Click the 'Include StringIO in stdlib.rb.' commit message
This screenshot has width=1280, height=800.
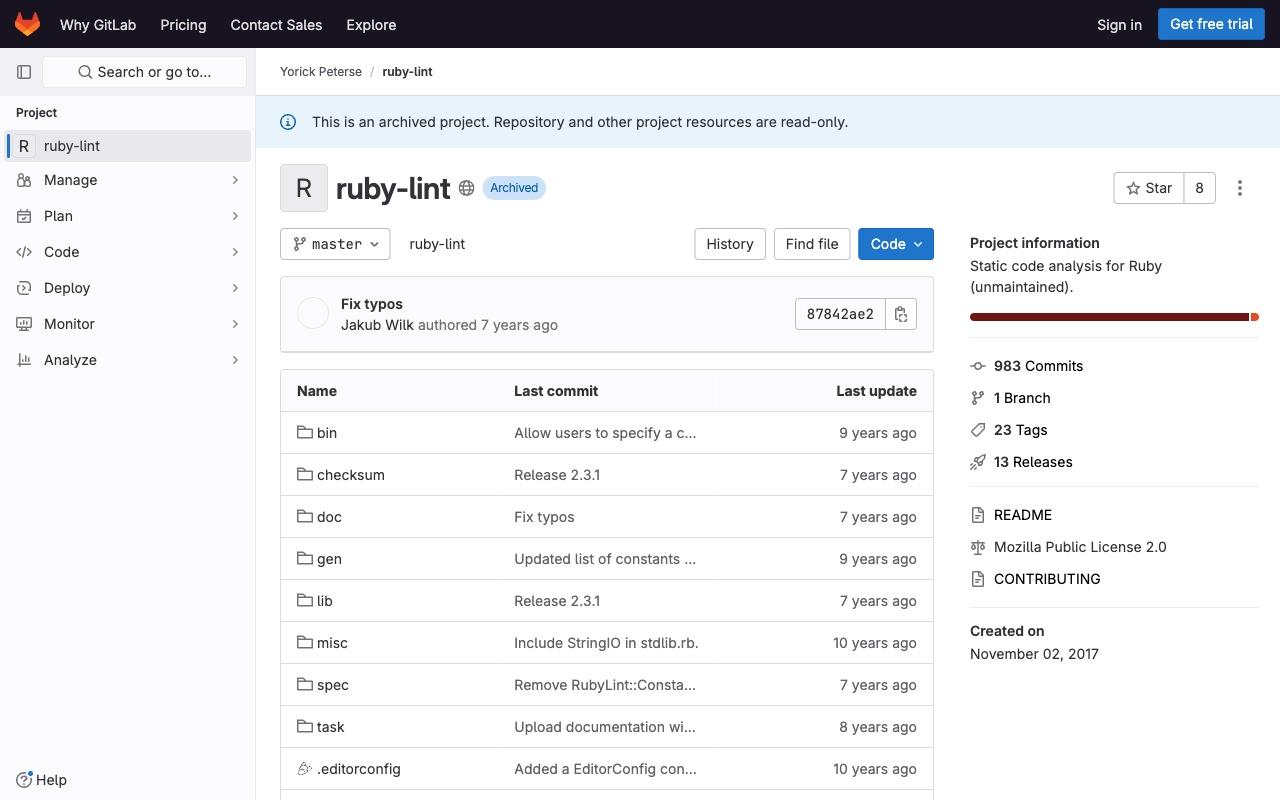tap(606, 643)
